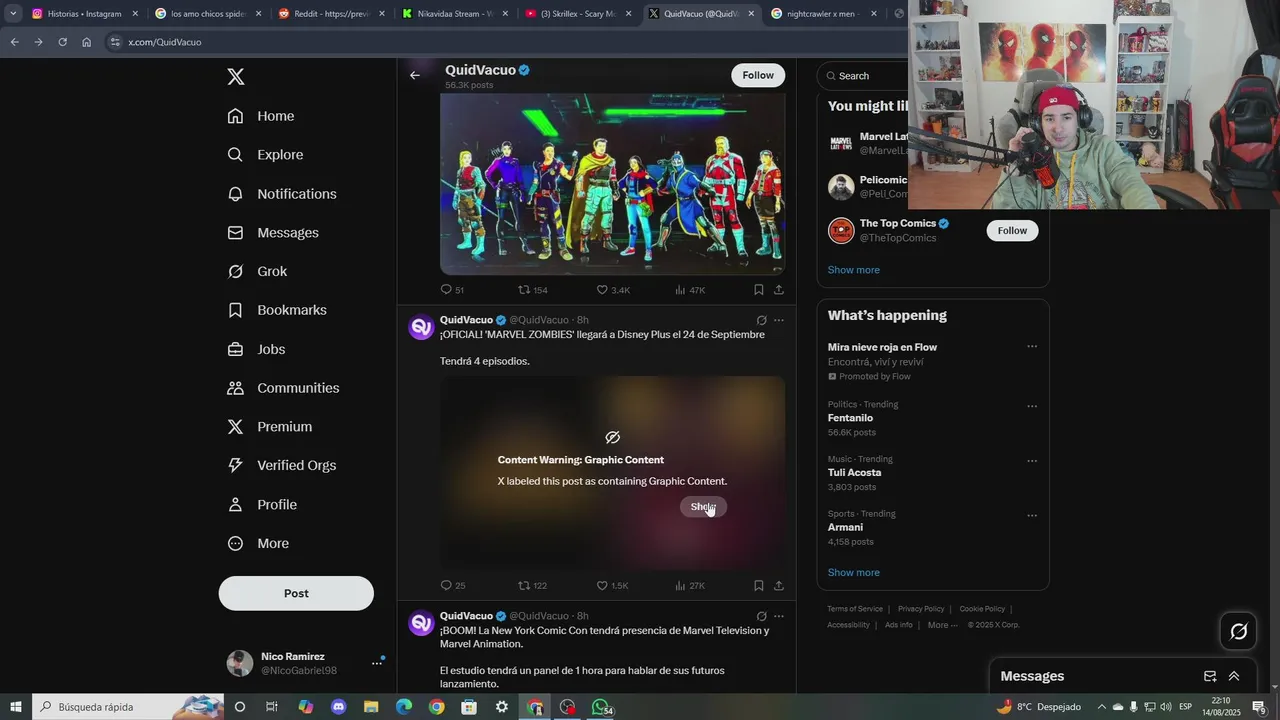Show the hidden graphic content
The image size is (1280, 720).
pyautogui.click(x=703, y=507)
